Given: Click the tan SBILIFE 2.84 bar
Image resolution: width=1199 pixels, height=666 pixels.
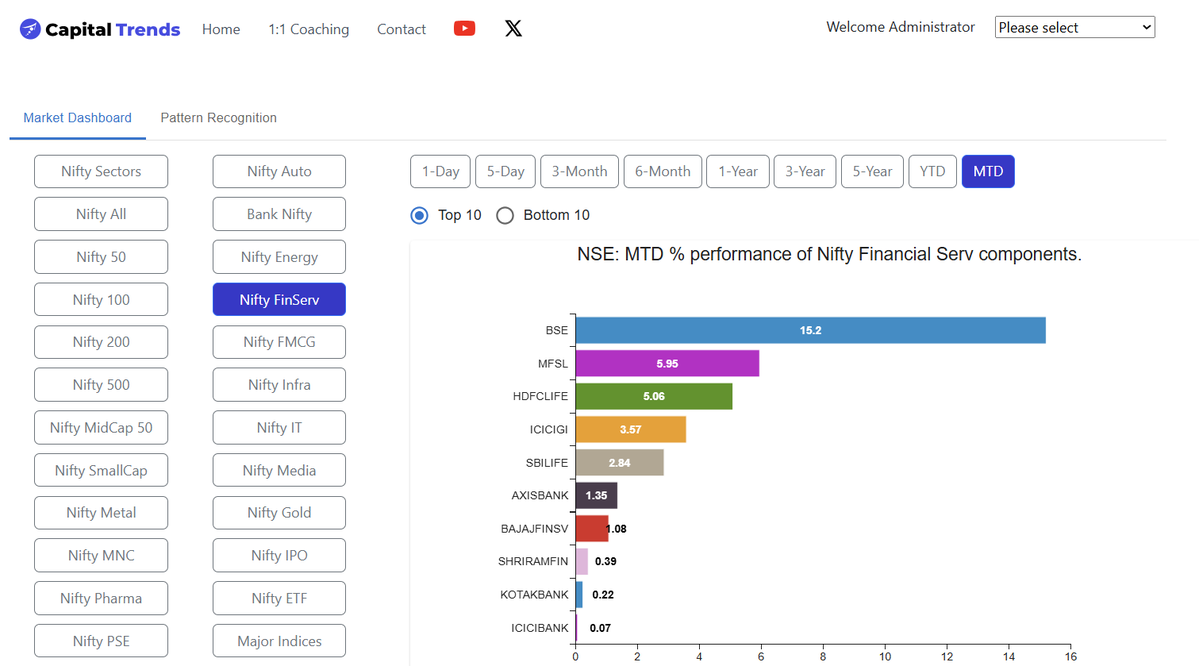Looking at the screenshot, I should tap(619, 462).
